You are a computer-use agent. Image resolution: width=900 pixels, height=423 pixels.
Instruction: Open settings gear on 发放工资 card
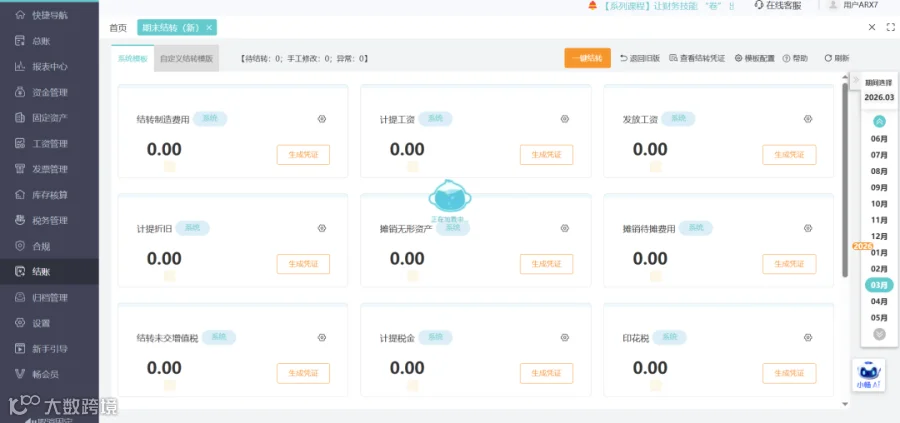(x=808, y=119)
